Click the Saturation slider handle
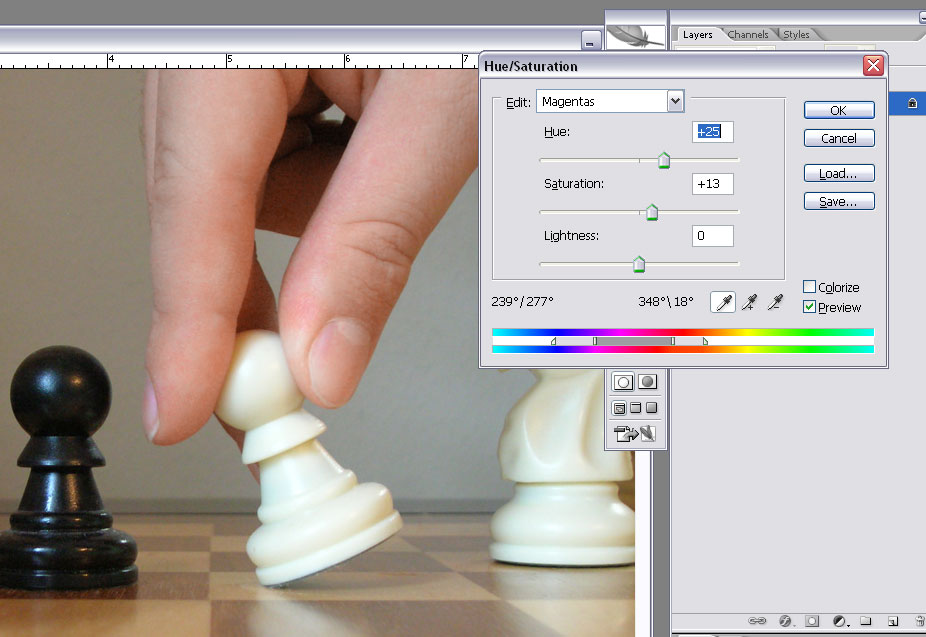This screenshot has width=926, height=637. (652, 212)
